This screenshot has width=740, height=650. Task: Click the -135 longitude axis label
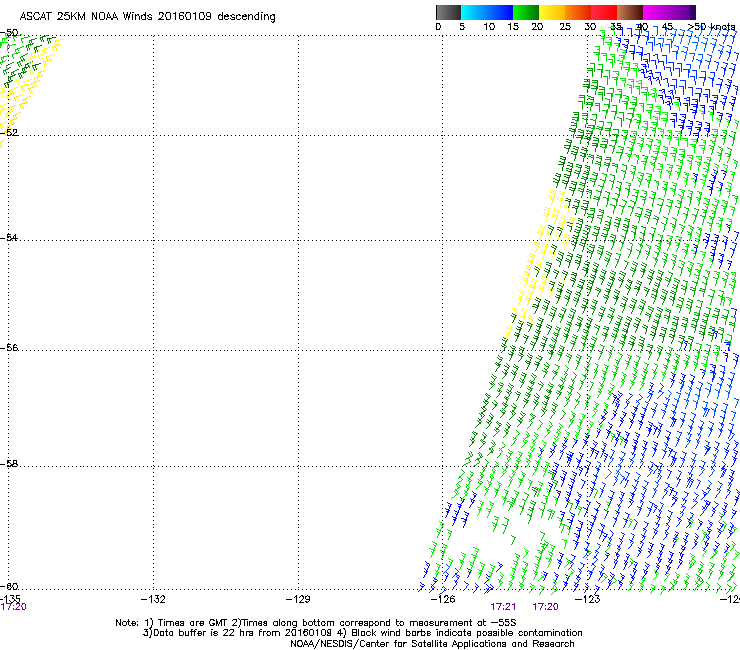pos(10,599)
